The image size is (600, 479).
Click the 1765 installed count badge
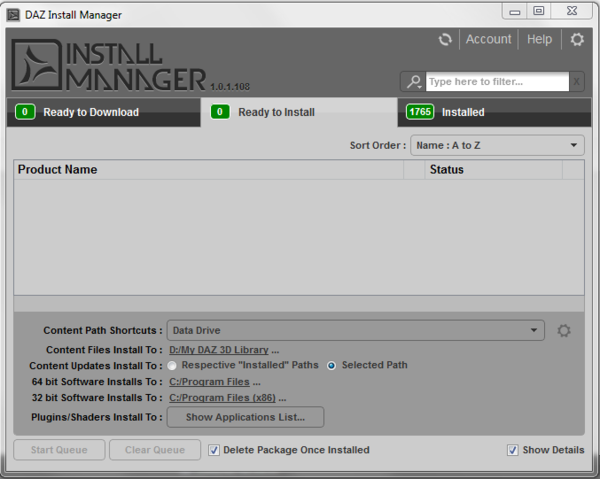420,112
